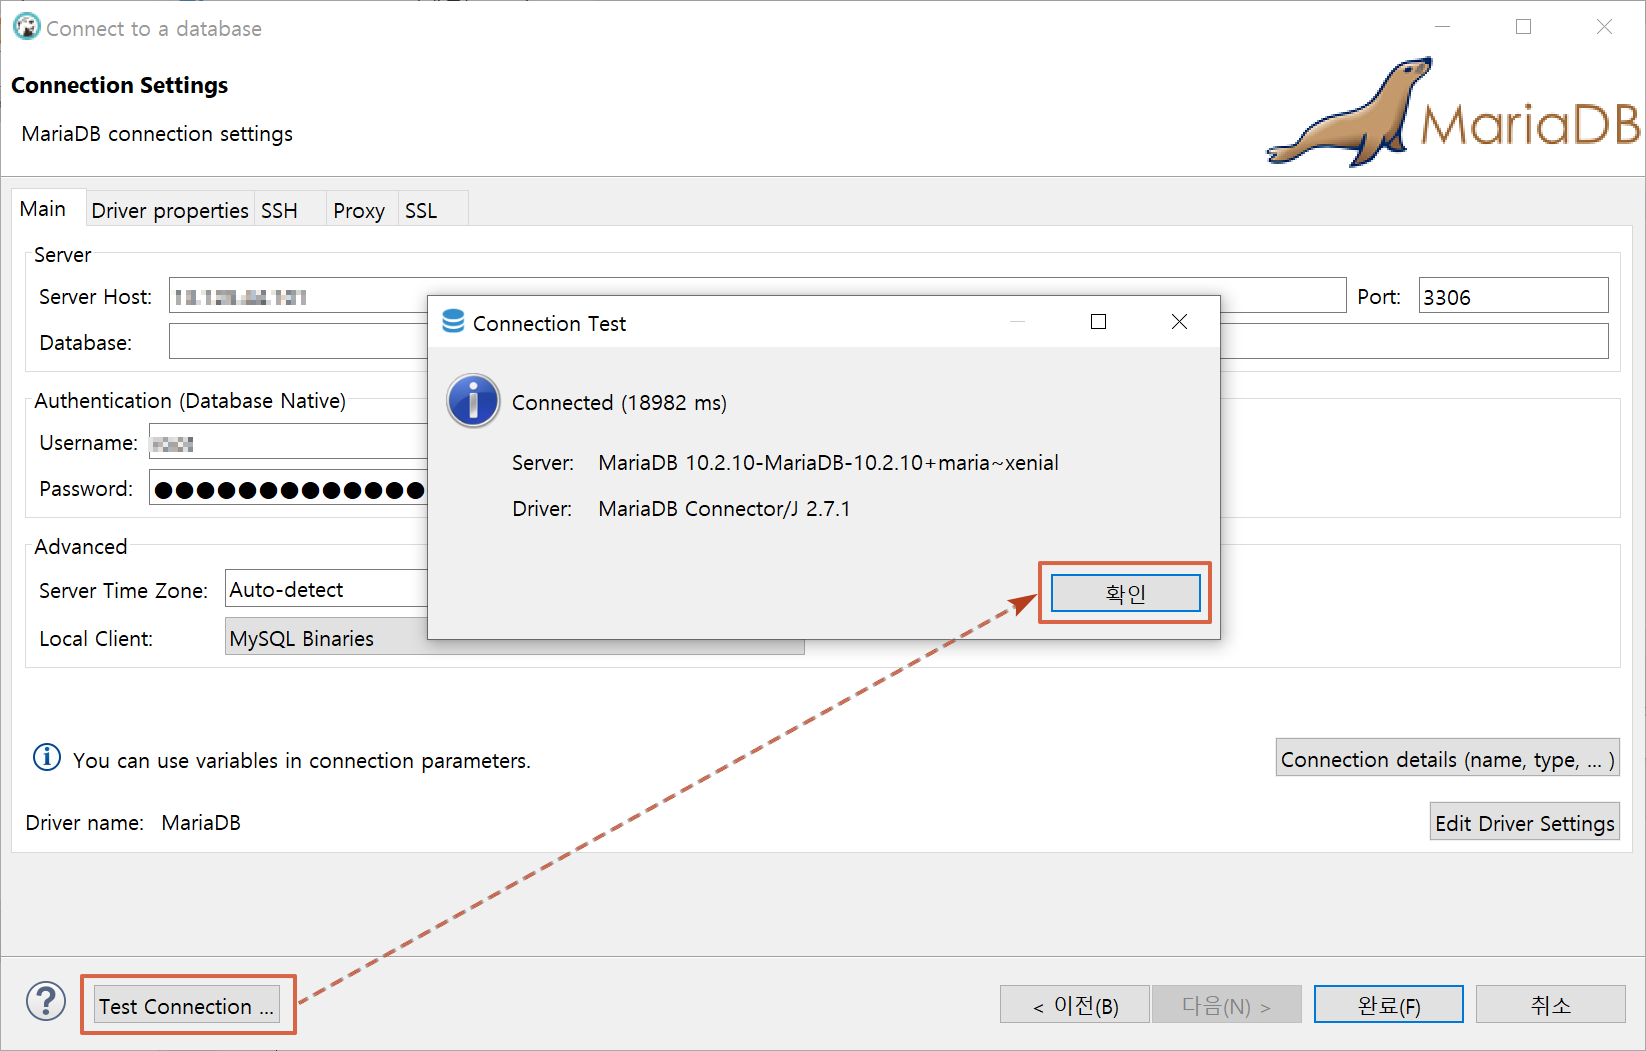The width and height of the screenshot is (1646, 1051).
Task: Click the Connected (18982 ms) text
Action: coord(619,402)
